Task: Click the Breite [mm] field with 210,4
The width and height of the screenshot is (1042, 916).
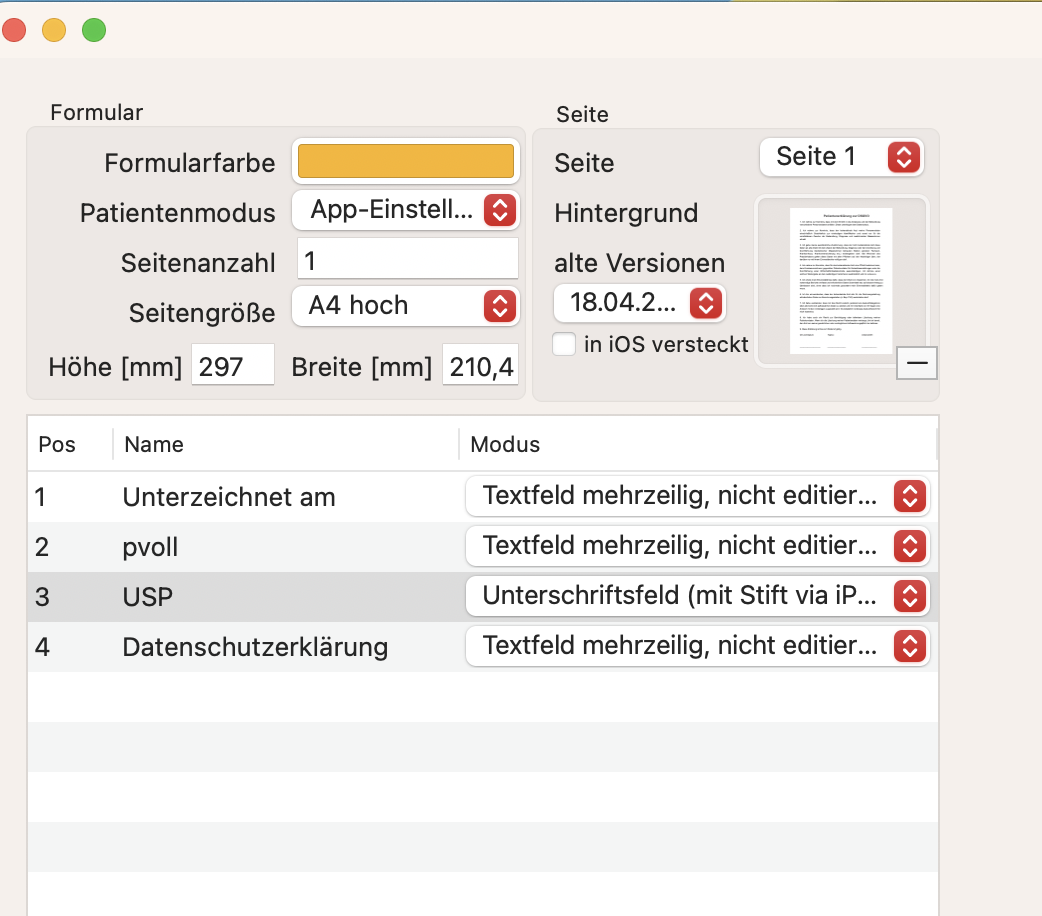Action: pos(480,364)
